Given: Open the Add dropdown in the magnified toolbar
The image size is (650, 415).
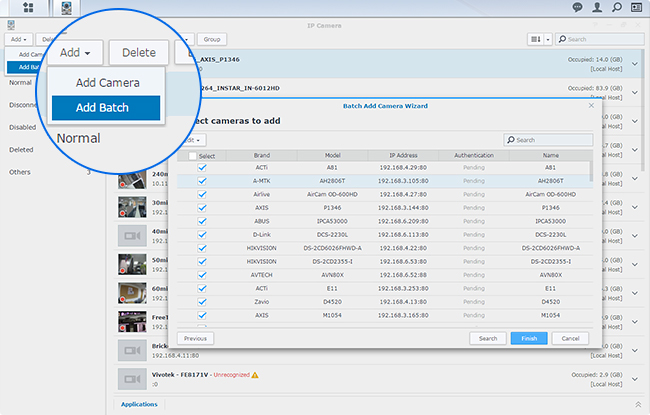Looking at the screenshot, I should click(76, 52).
